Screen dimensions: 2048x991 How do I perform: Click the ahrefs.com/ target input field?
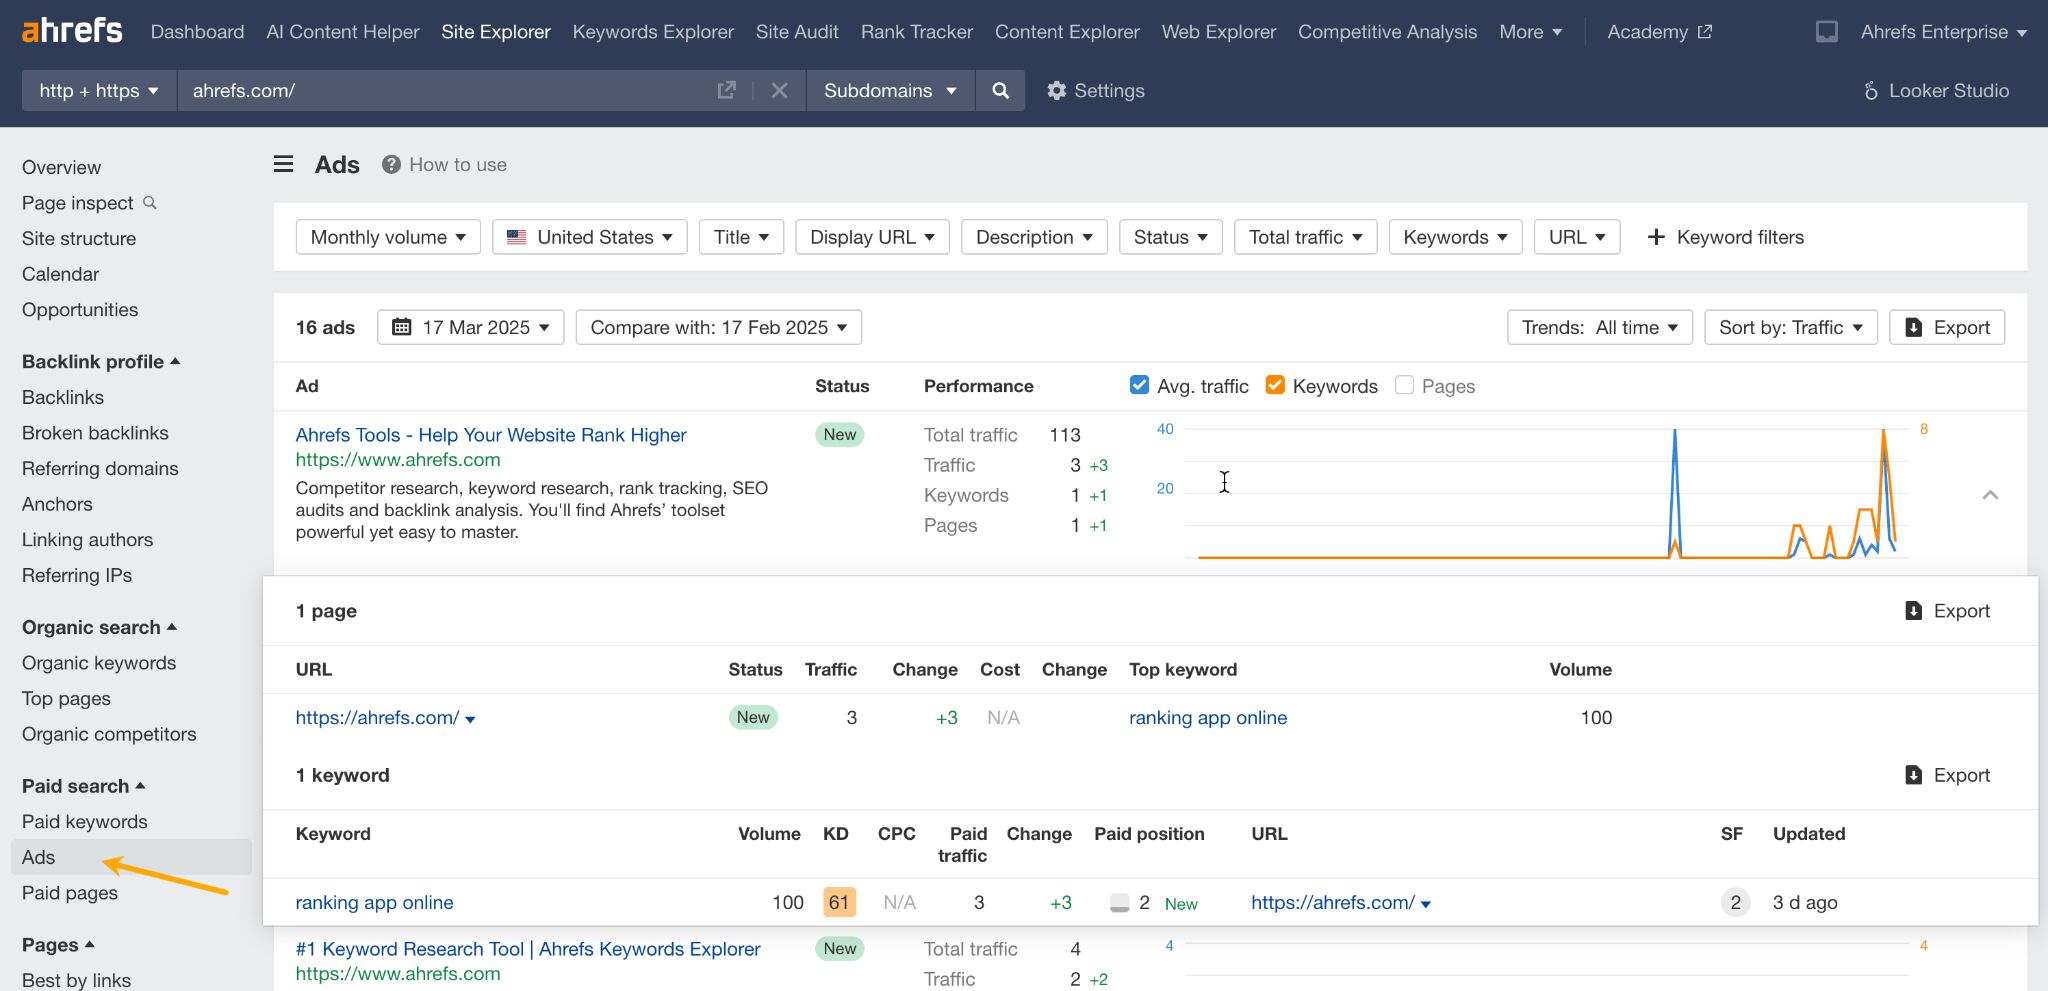[x=400, y=90]
